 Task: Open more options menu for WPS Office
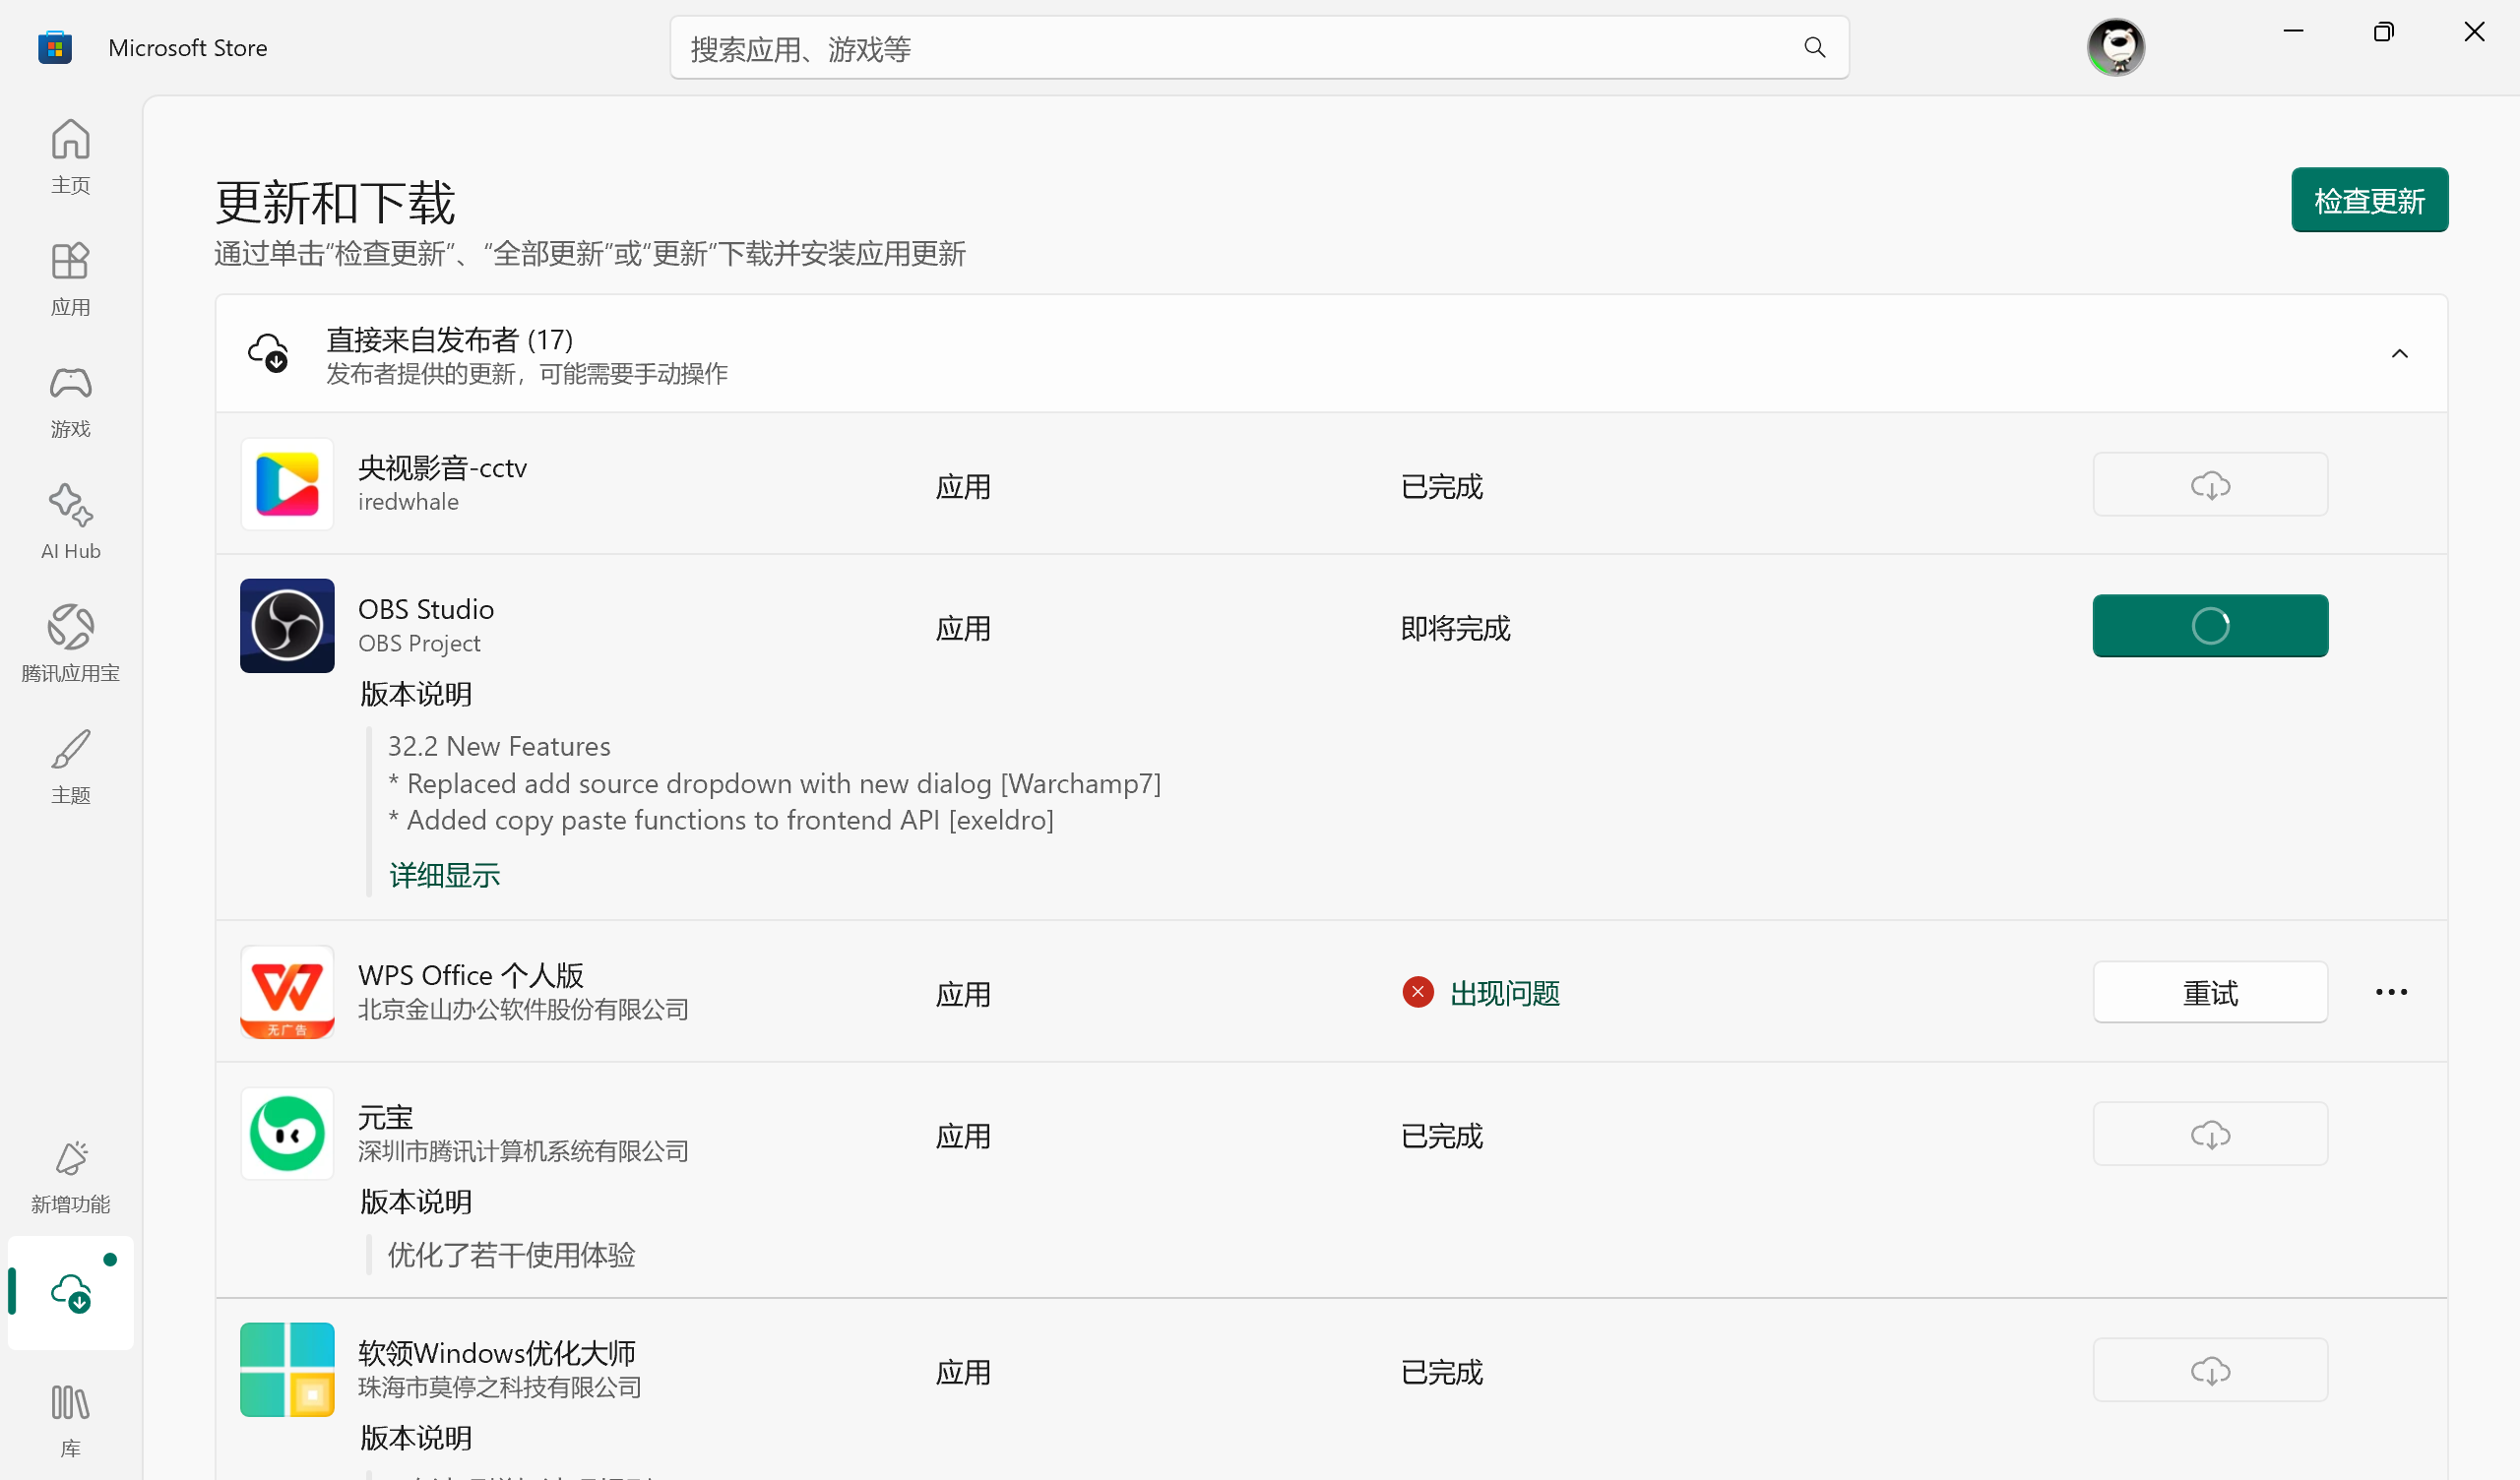pos(2391,992)
